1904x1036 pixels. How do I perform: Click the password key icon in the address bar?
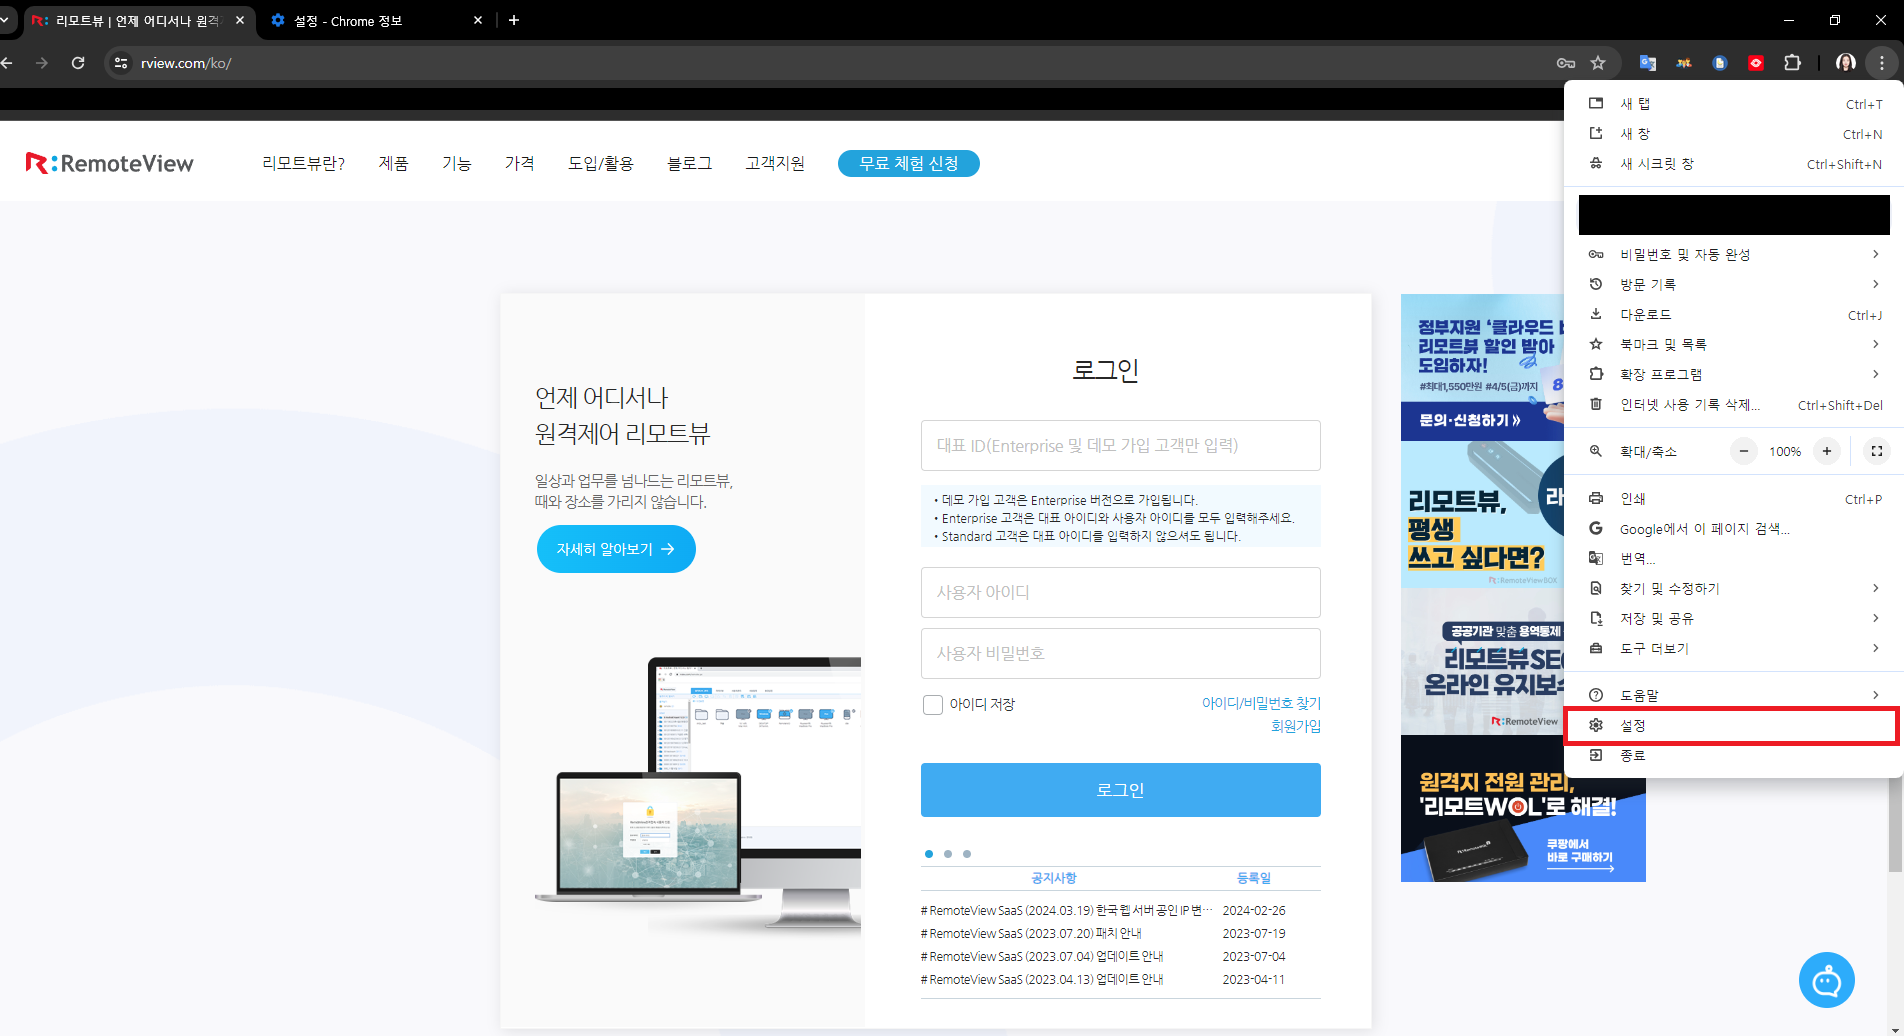[x=1566, y=63]
